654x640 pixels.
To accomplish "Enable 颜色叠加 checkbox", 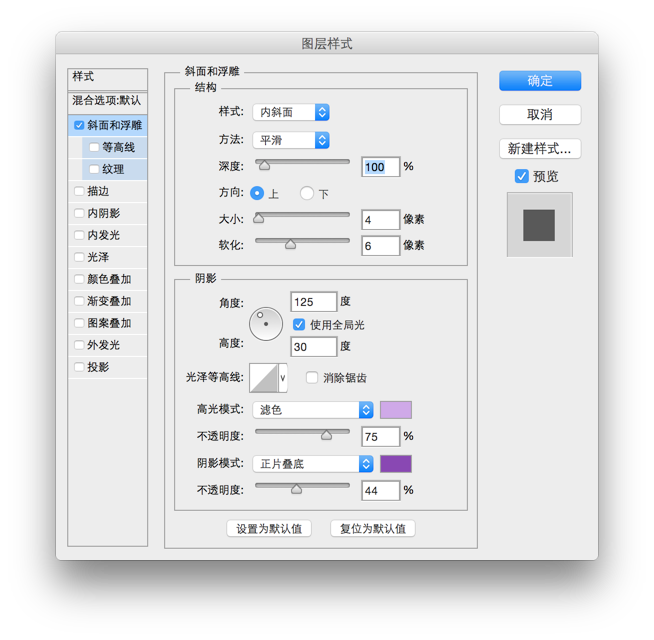I will pyautogui.click(x=79, y=279).
